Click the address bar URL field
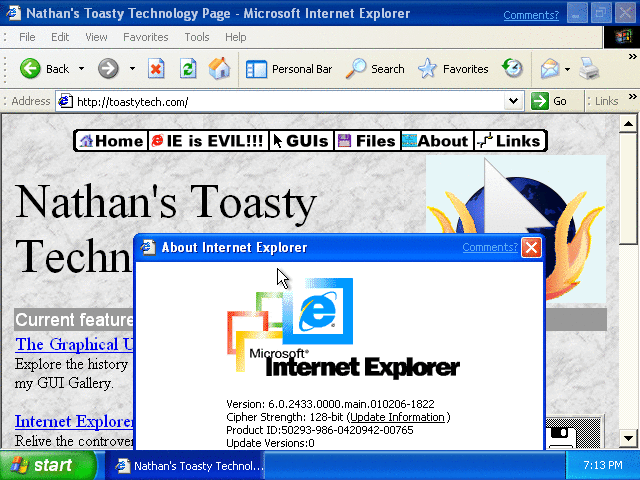Image resolution: width=640 pixels, height=480 pixels. click(290, 101)
